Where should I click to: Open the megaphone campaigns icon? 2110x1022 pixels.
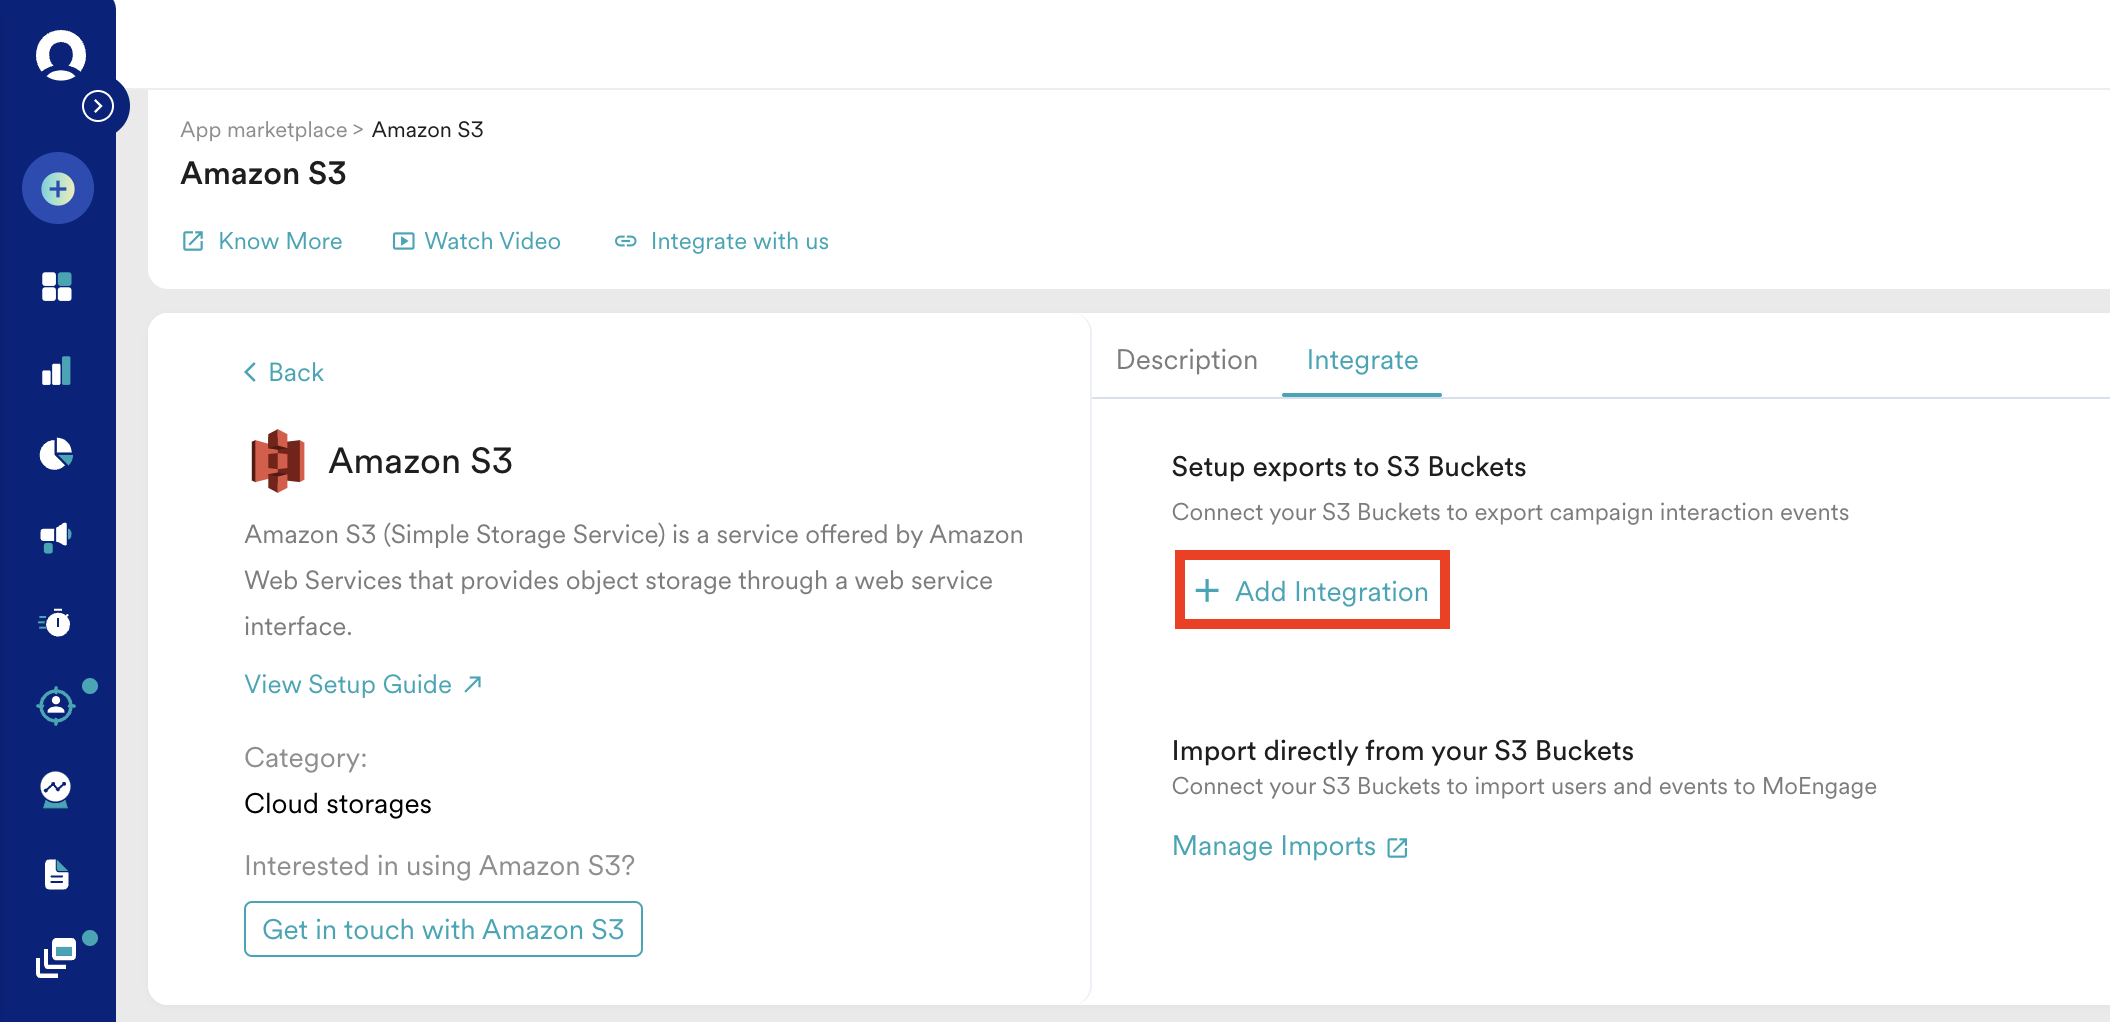click(56, 538)
